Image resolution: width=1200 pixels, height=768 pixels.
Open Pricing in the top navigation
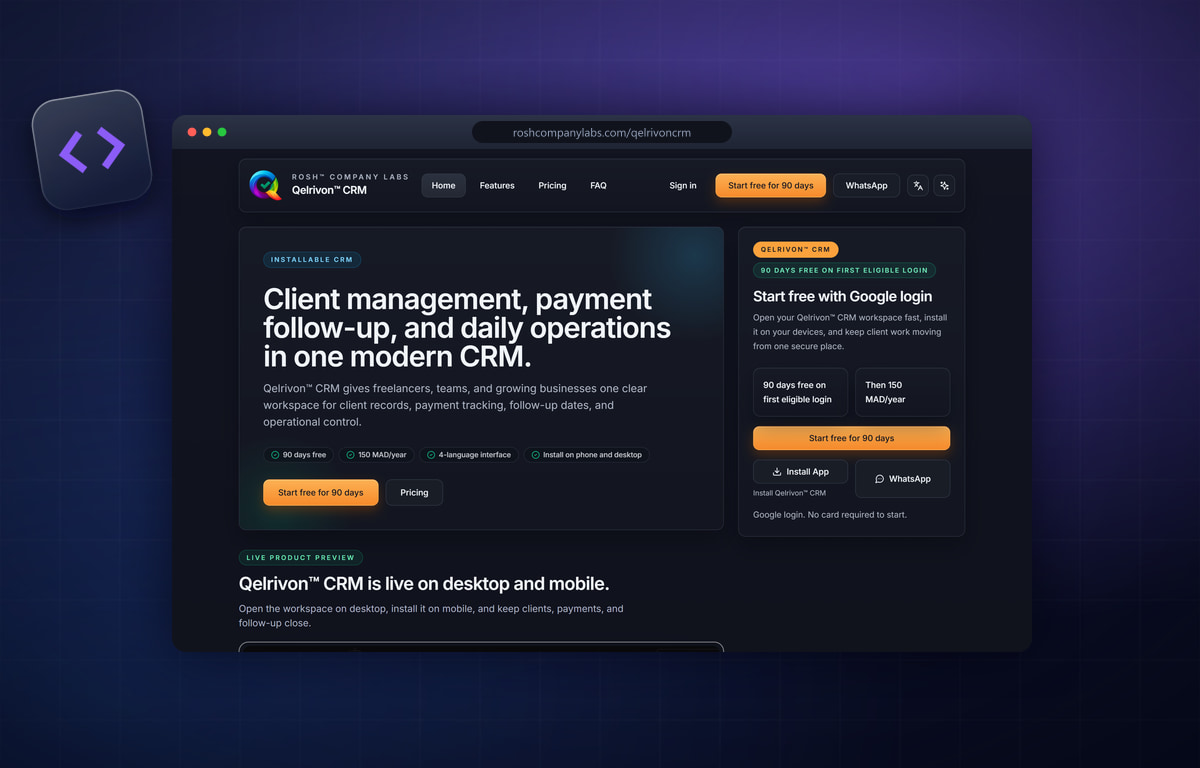click(552, 185)
